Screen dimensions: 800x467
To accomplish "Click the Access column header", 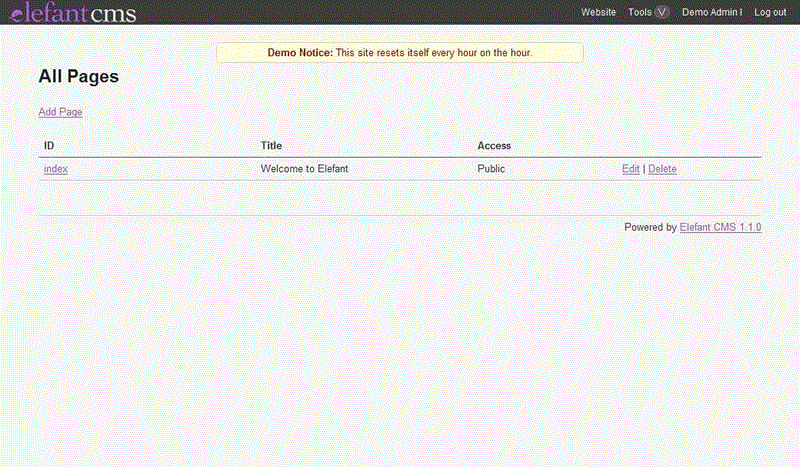I will tap(494, 146).
